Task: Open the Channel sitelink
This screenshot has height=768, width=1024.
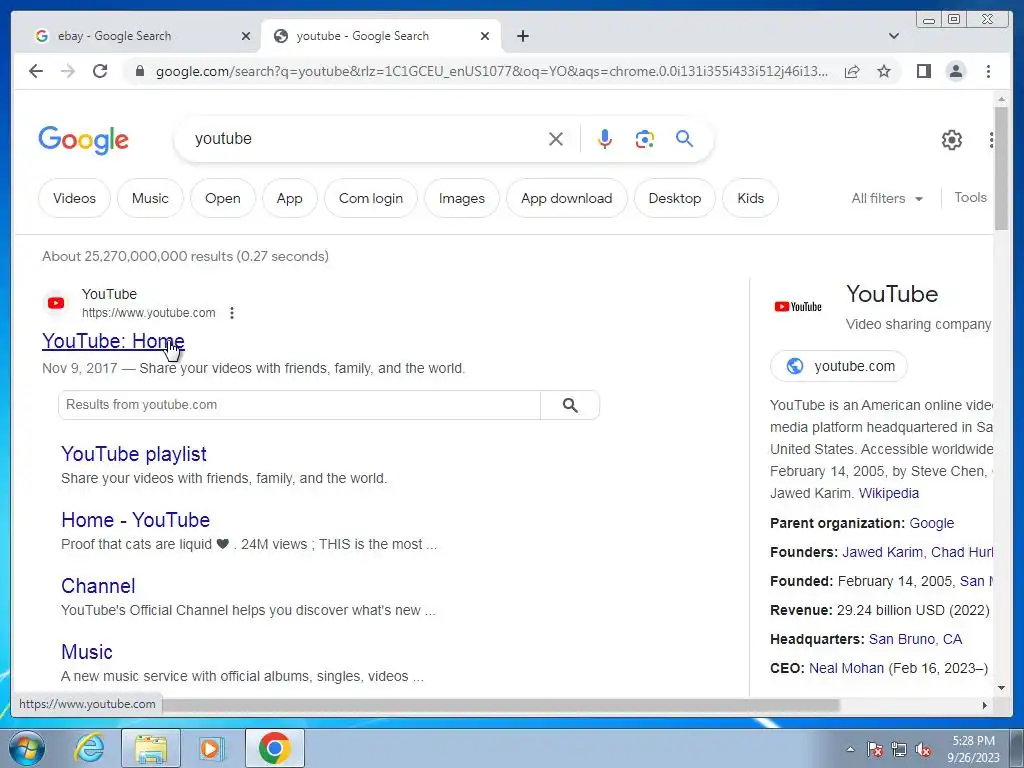Action: 98,586
